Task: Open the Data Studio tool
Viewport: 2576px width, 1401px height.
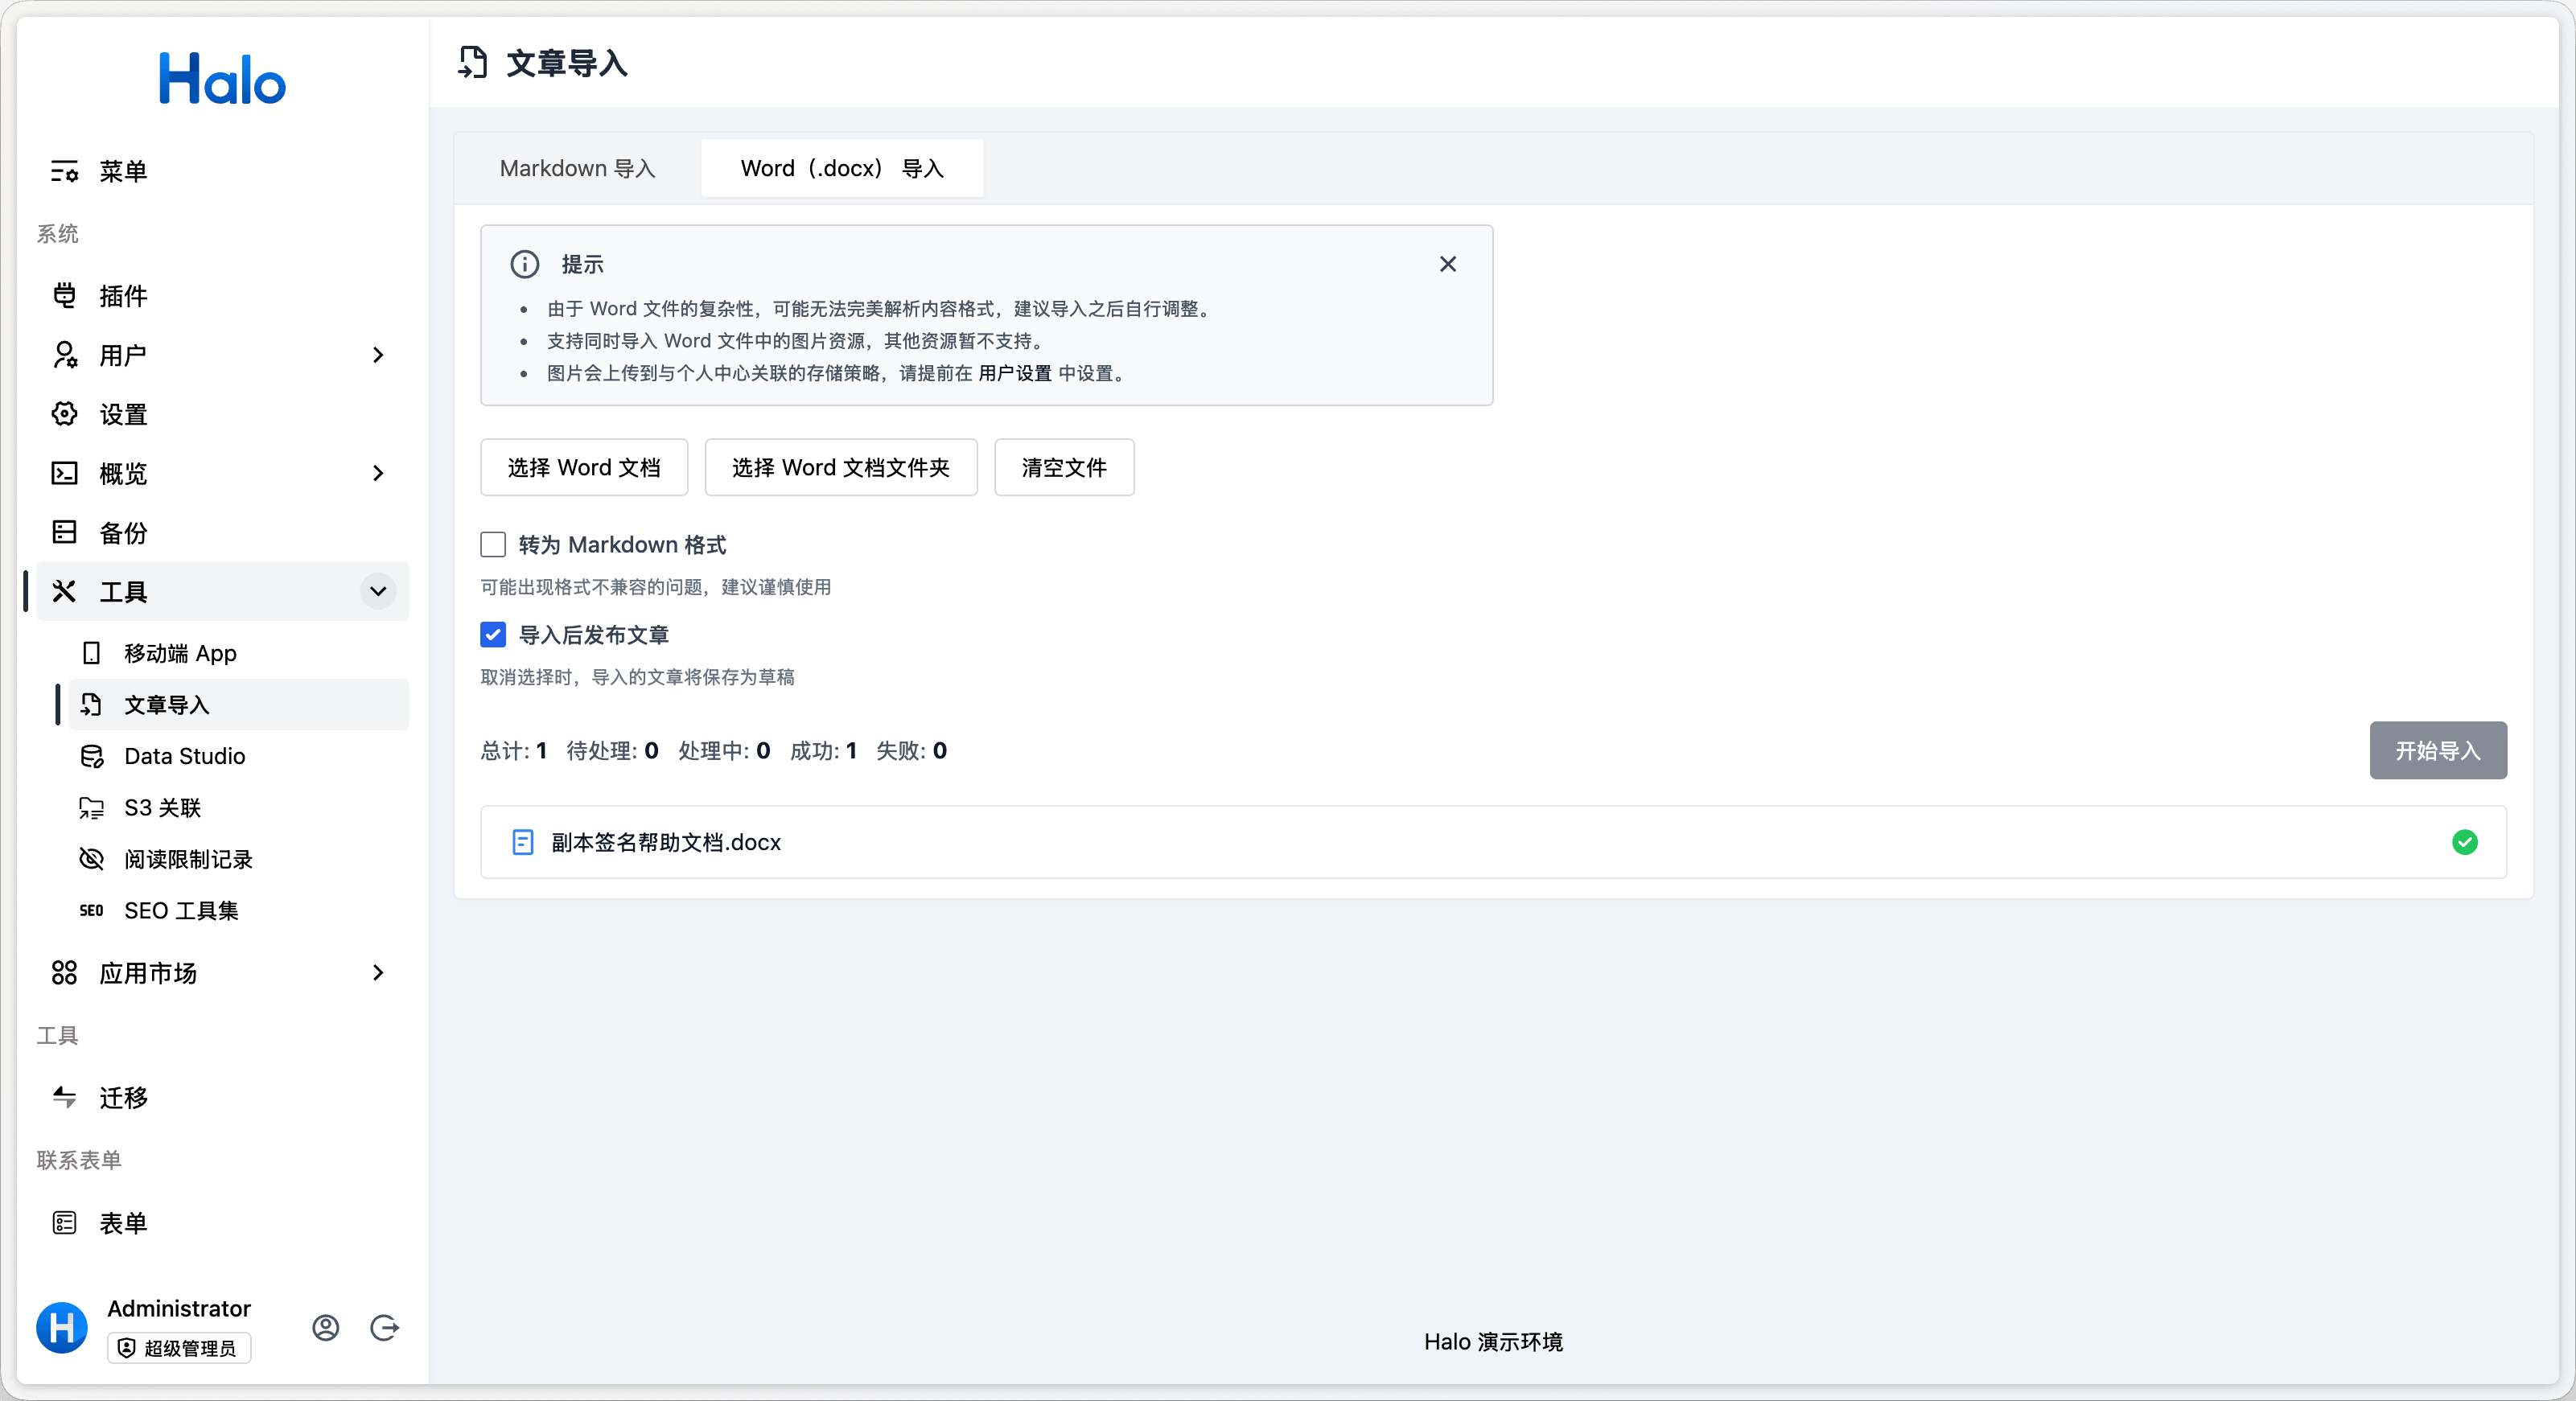Action: pos(184,756)
